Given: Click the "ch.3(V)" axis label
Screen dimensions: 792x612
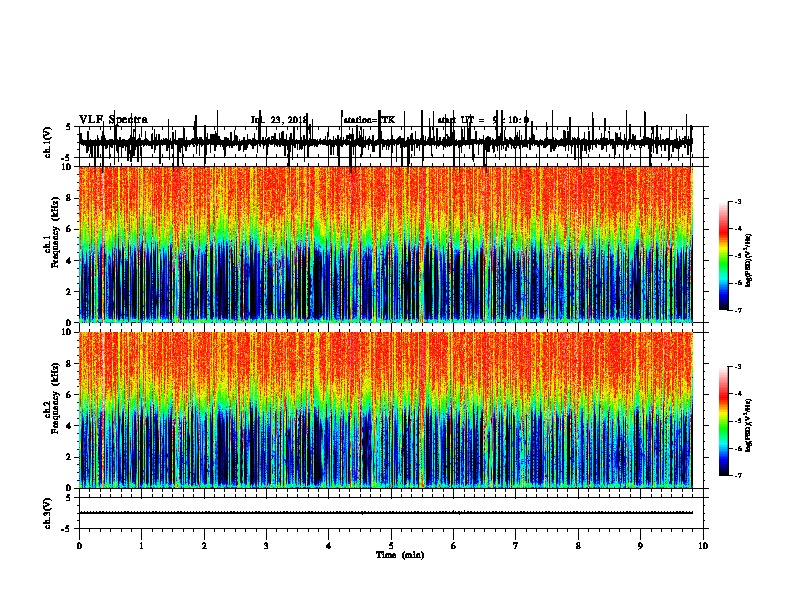Looking at the screenshot, I should (48, 513).
